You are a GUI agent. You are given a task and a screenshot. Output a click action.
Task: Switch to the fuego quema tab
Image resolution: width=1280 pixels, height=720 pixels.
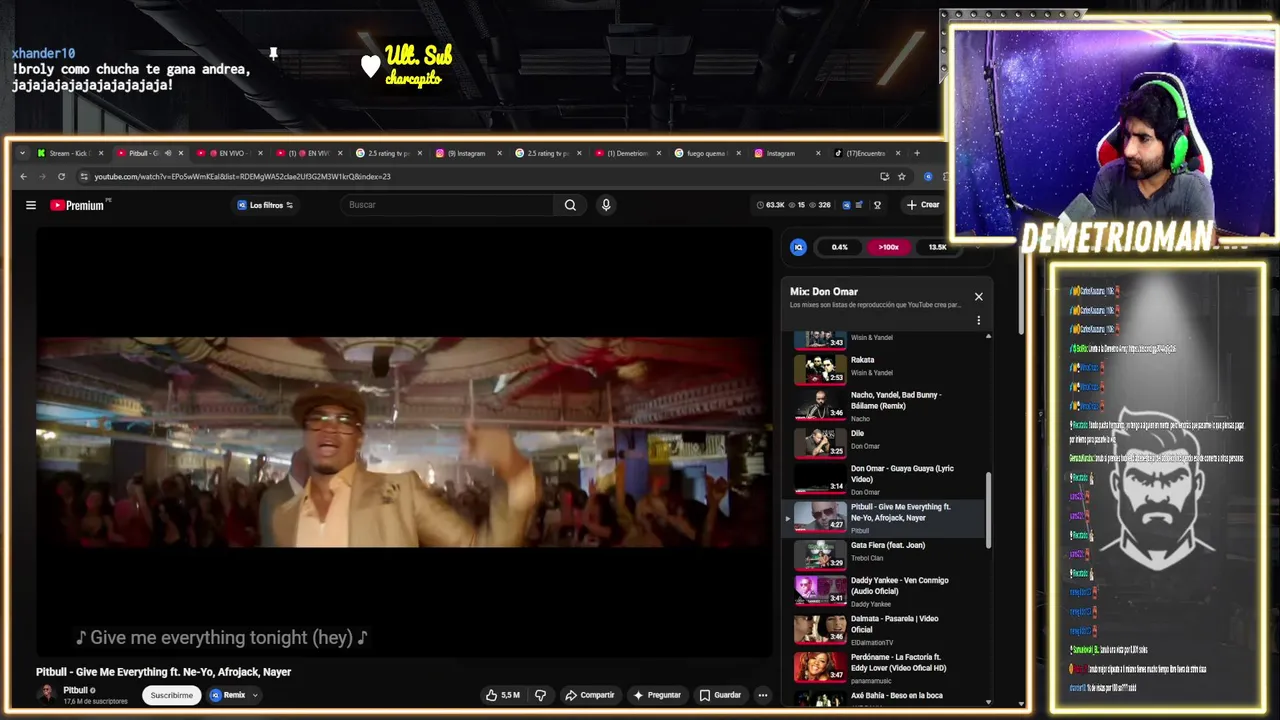click(x=705, y=153)
